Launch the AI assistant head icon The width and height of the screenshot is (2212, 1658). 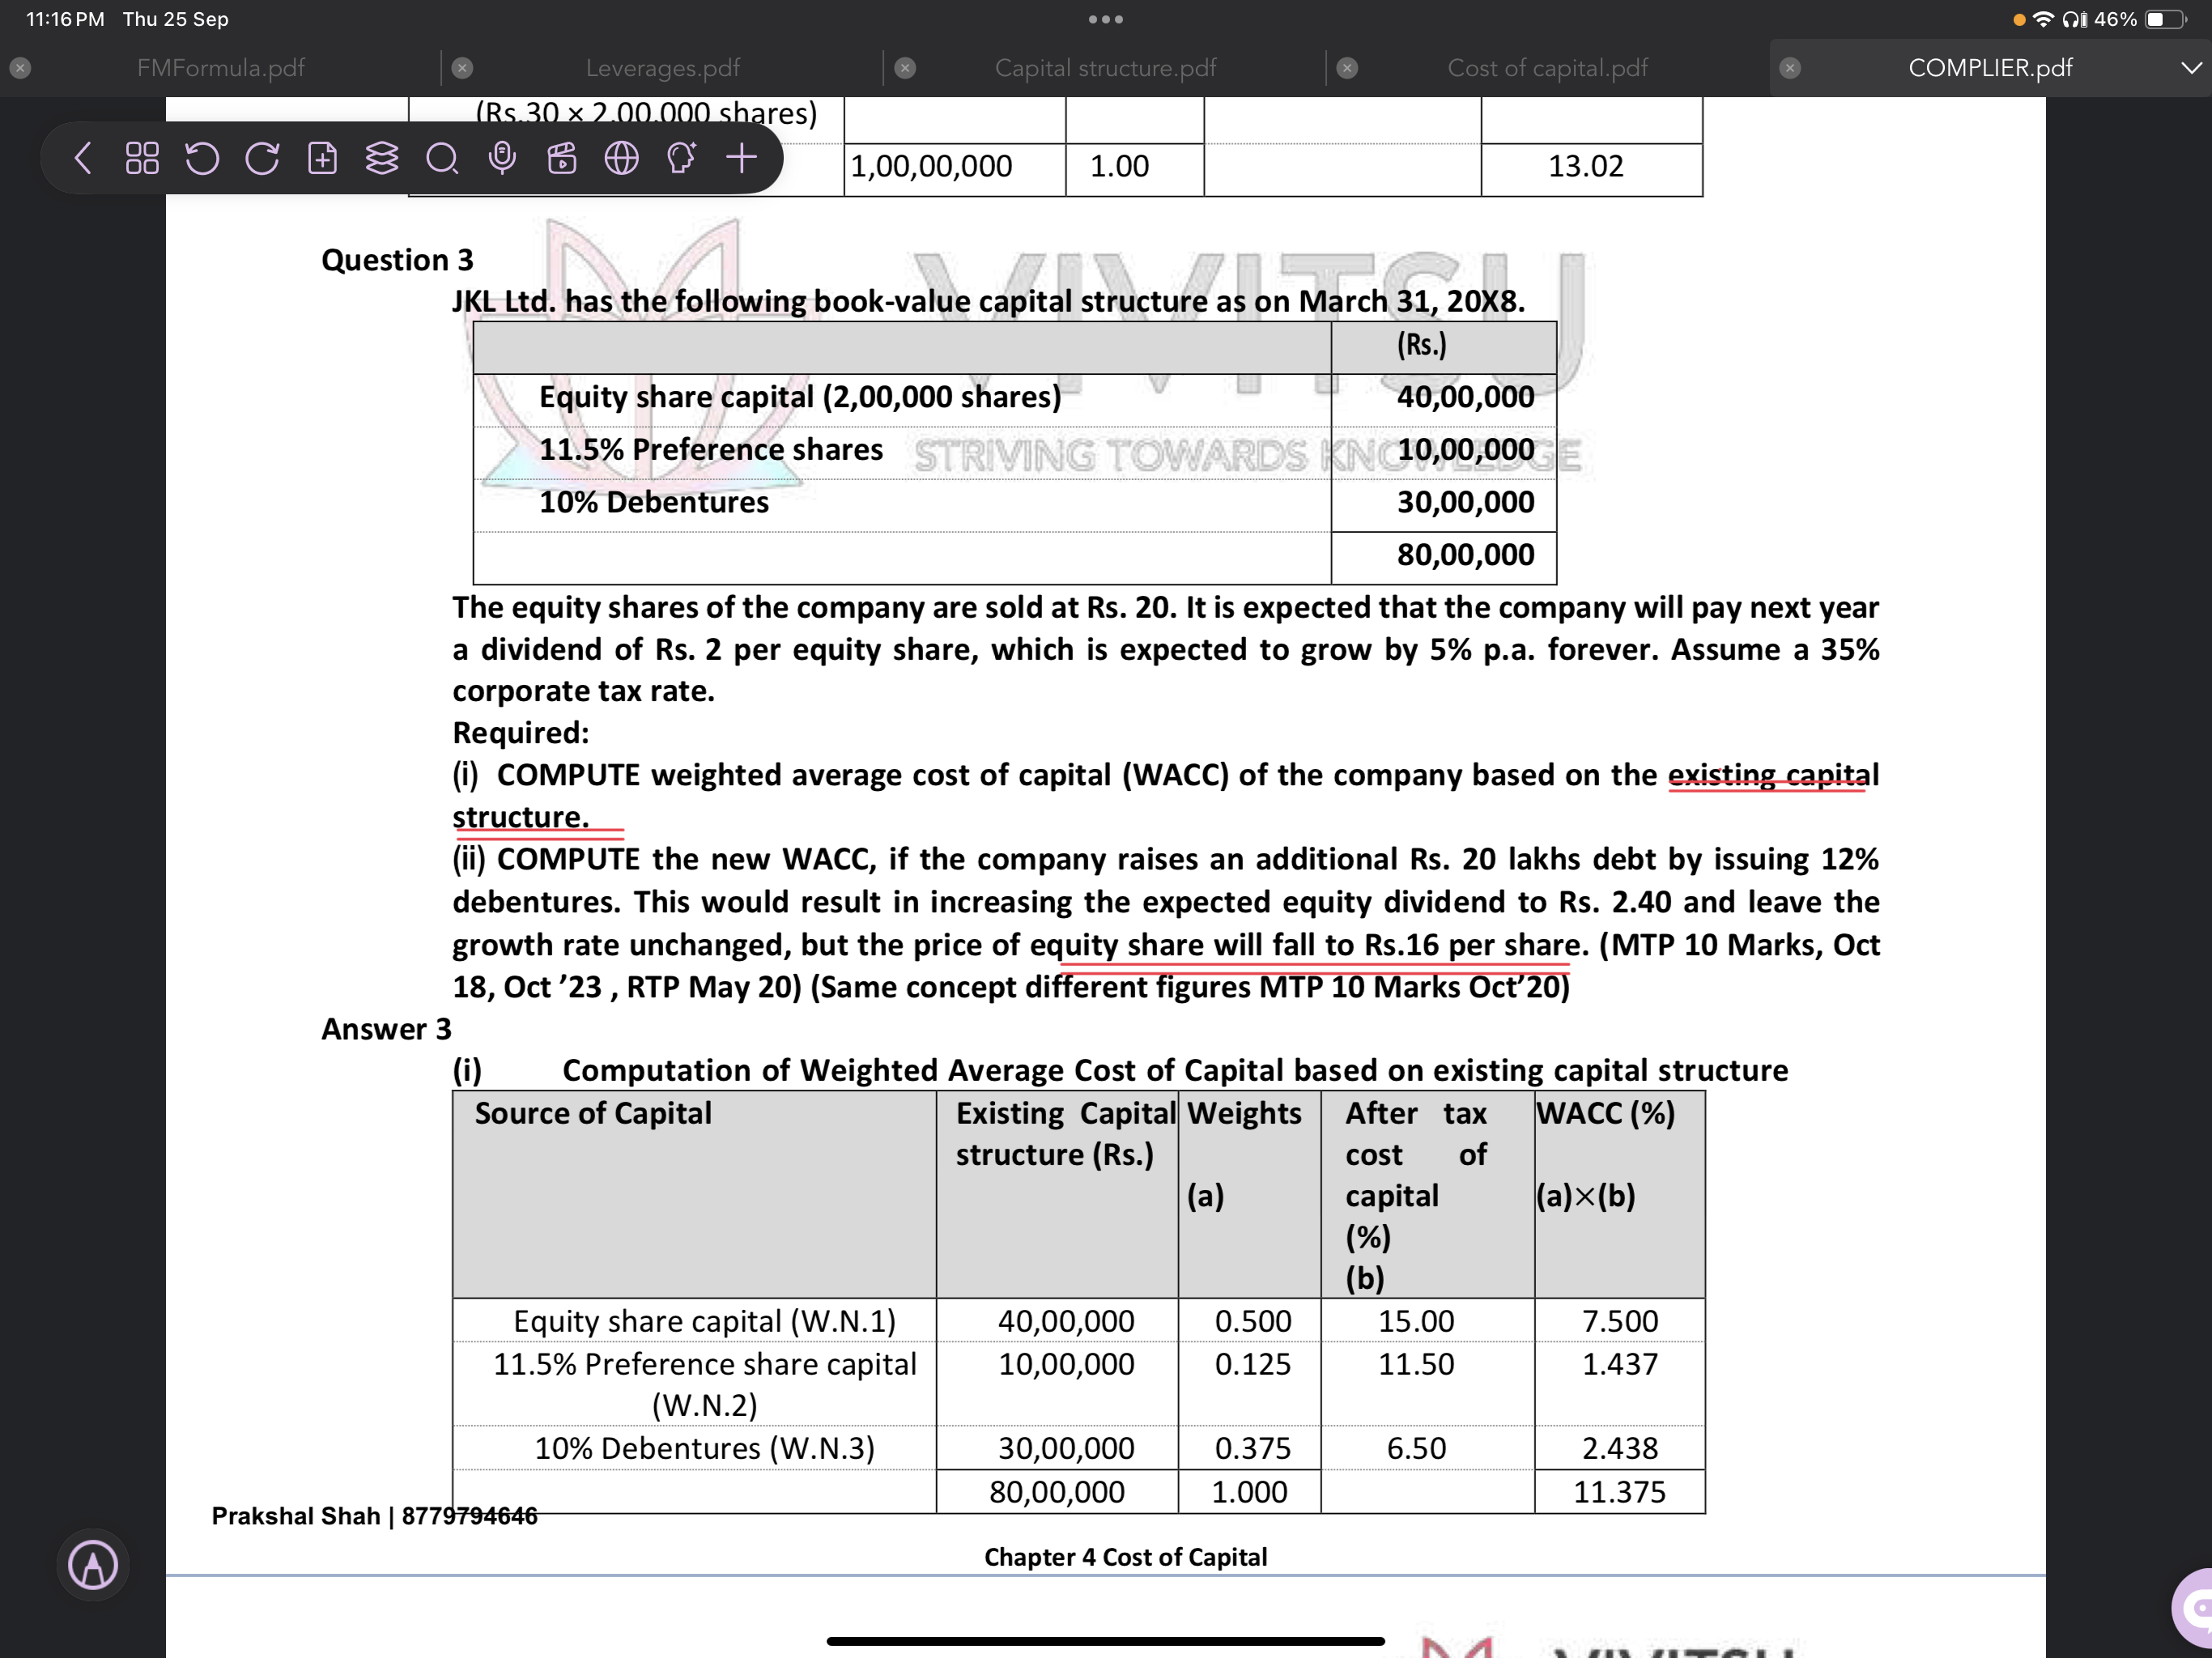pyautogui.click(x=681, y=158)
